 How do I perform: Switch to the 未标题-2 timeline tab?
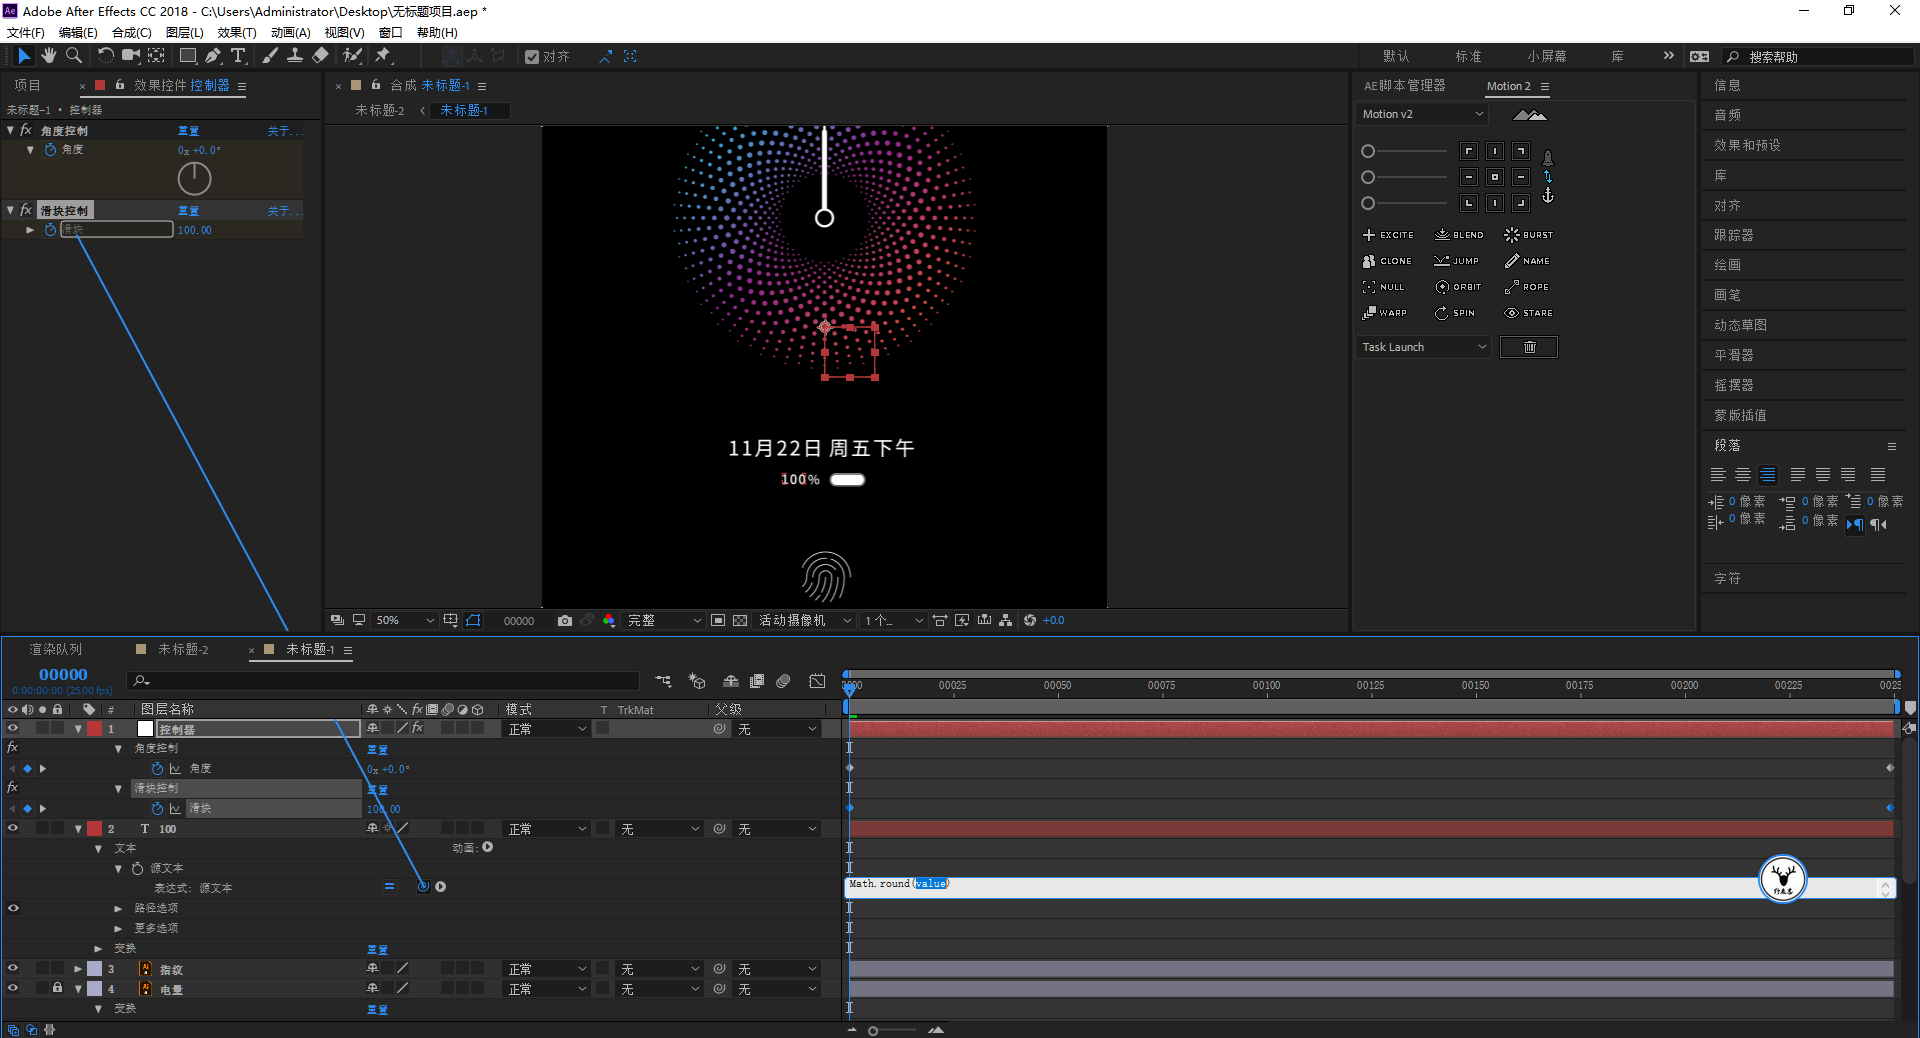point(183,650)
